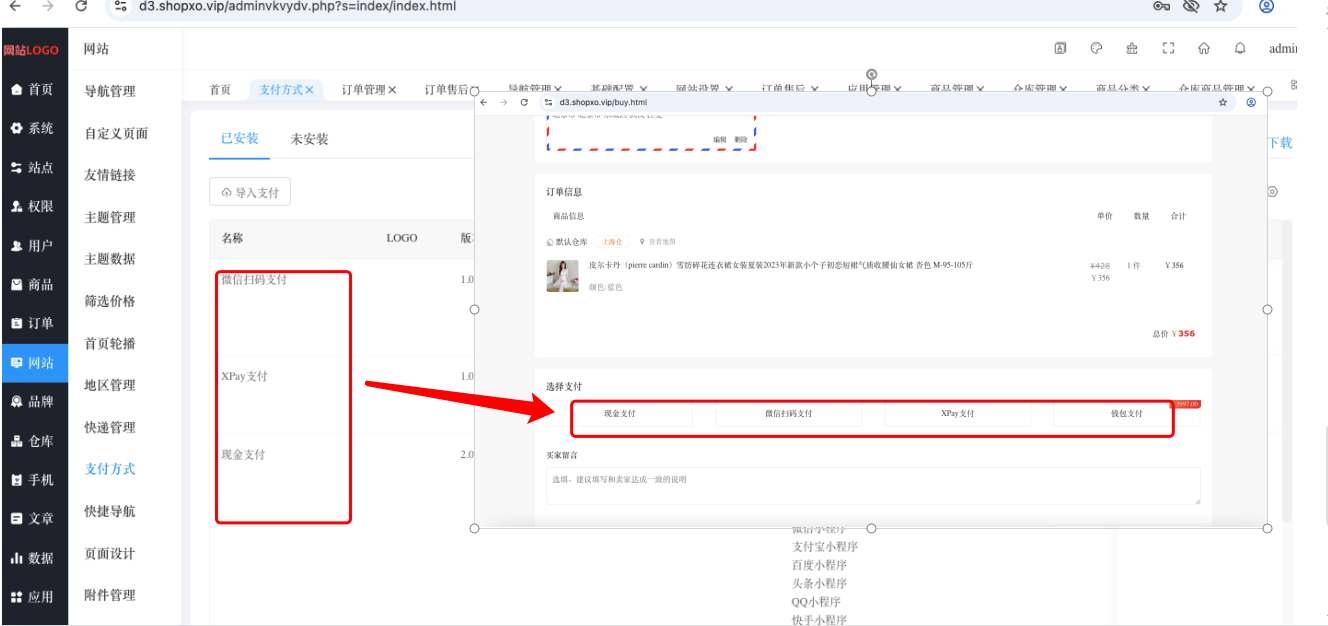
Task: Reload the adminvkvydv.php admin page
Action: tap(81, 6)
